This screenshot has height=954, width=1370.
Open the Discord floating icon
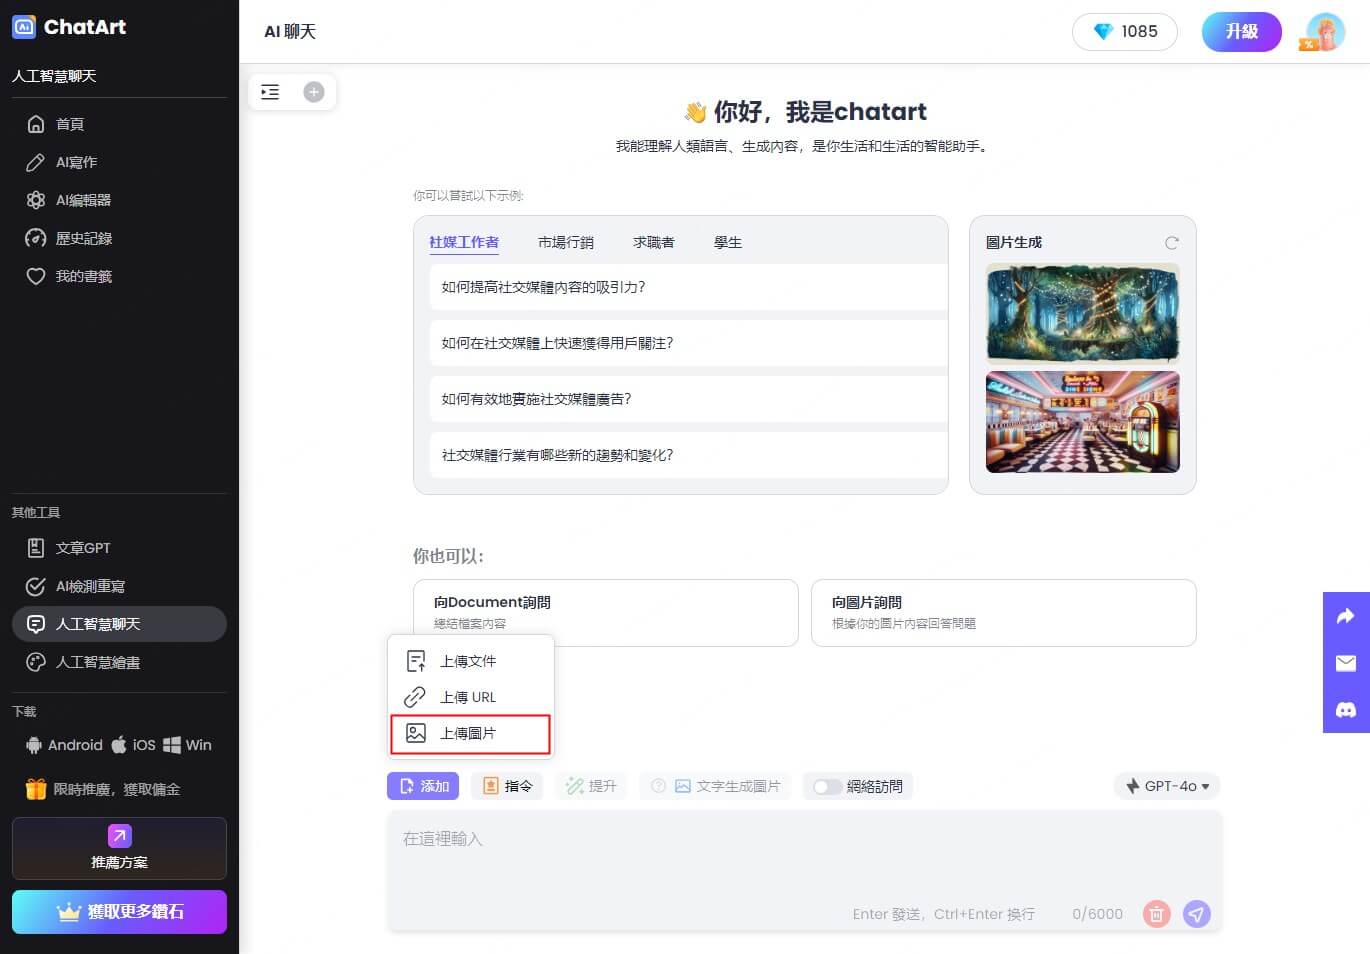[1346, 710]
